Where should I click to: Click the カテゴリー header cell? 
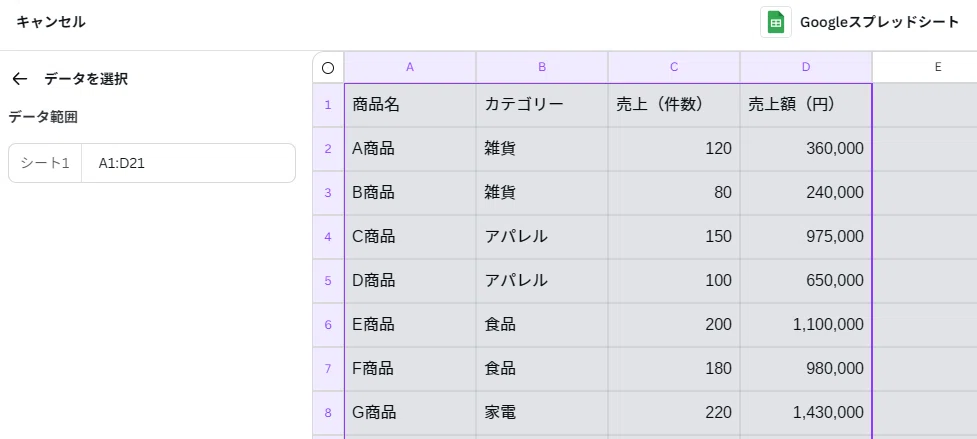pyautogui.click(x=542, y=105)
